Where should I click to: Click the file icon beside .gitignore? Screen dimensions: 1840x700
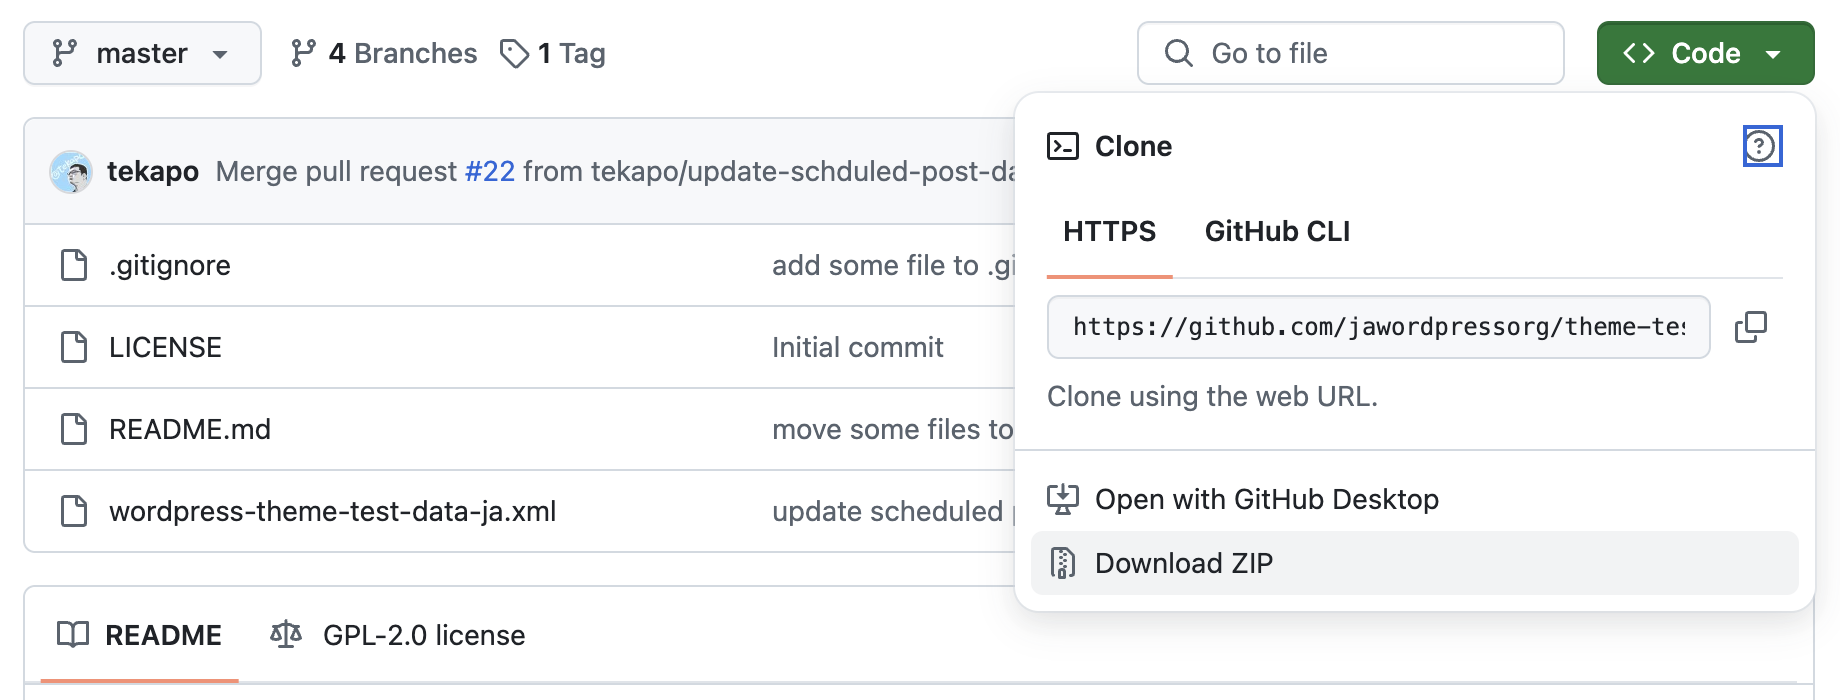click(x=74, y=266)
